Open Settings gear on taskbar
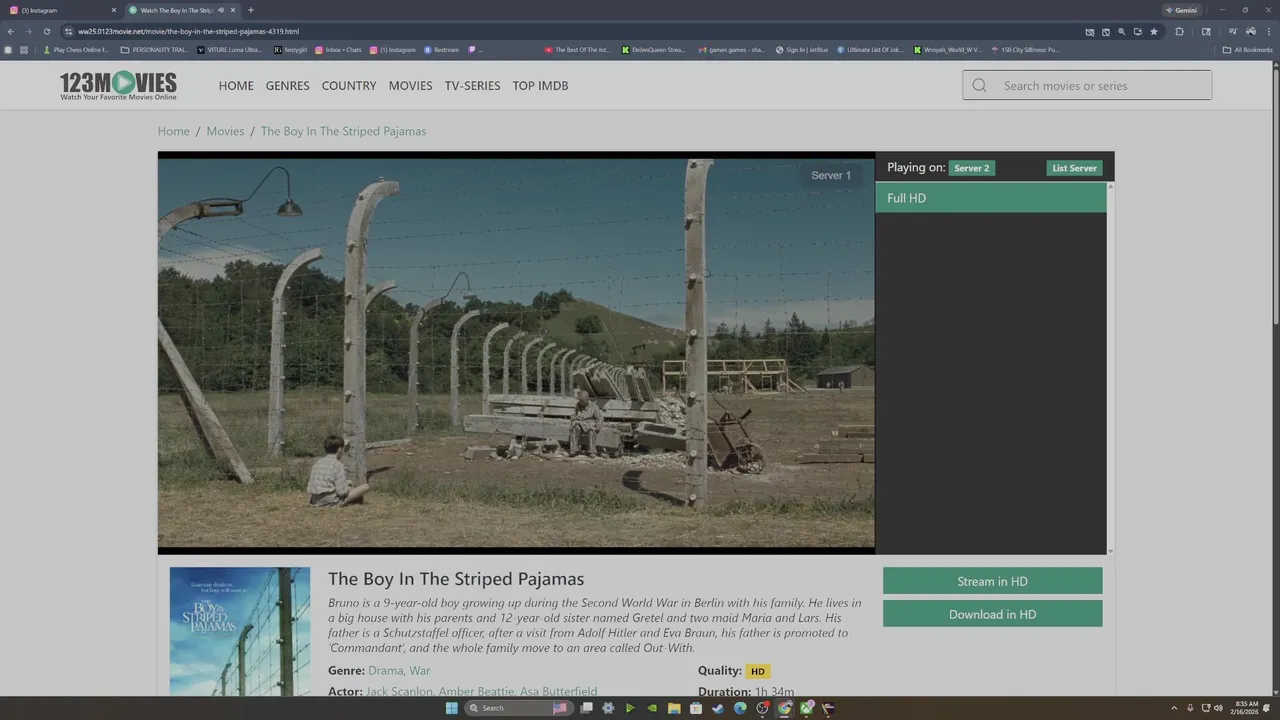This screenshot has height=720, width=1280. click(608, 708)
